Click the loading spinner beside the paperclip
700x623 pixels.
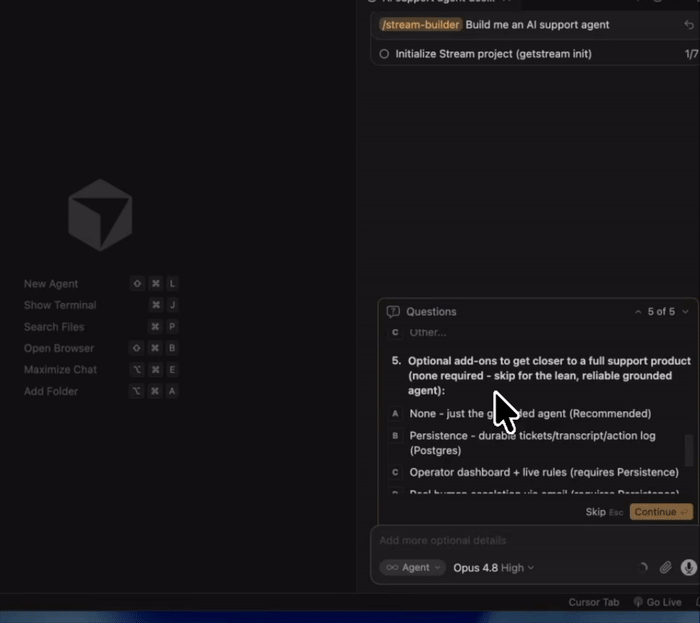642,567
